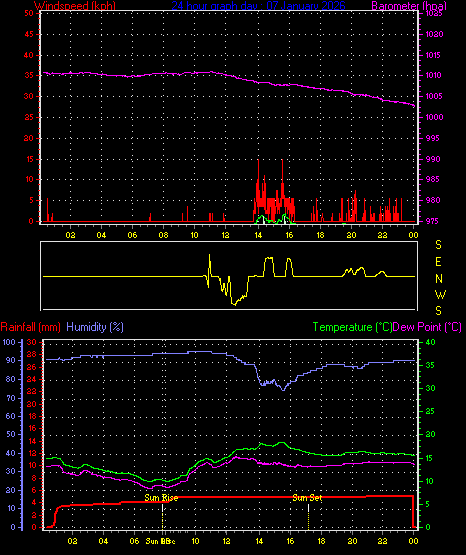Click the 'Windspeed (kph)' axis title

point(75,6)
